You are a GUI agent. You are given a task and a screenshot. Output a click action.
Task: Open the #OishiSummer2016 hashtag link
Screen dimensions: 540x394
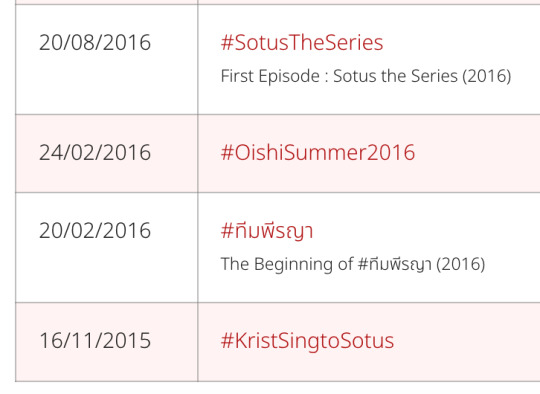point(318,153)
